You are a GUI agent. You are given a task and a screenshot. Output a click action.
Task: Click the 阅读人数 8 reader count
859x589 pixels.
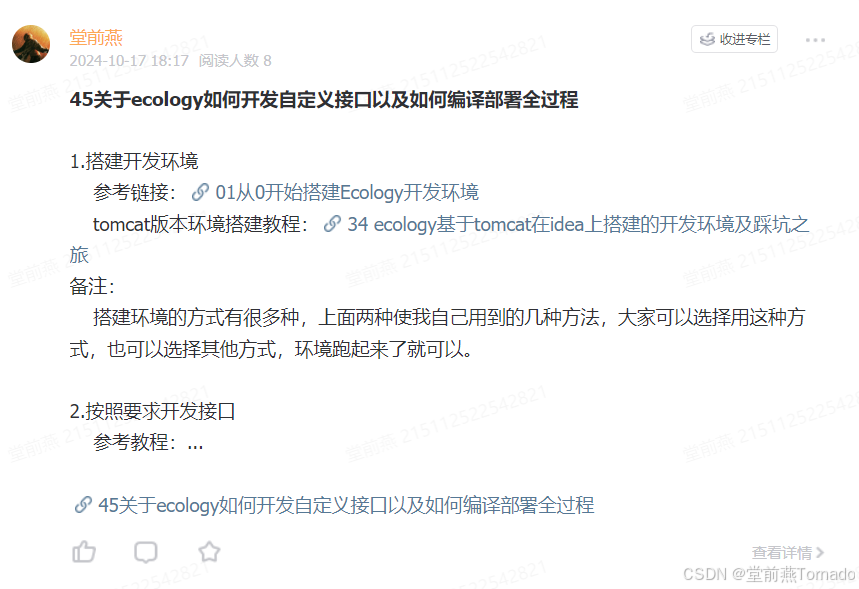[235, 60]
